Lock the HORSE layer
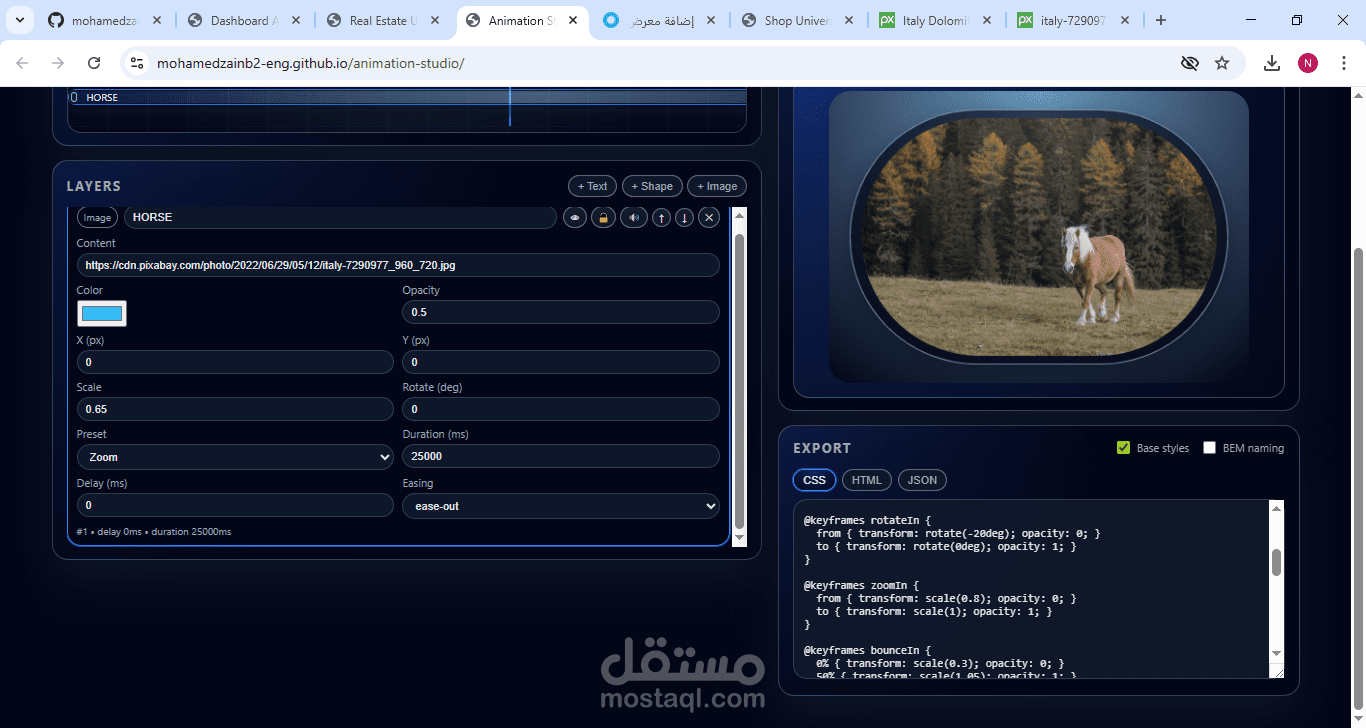 [x=603, y=217]
